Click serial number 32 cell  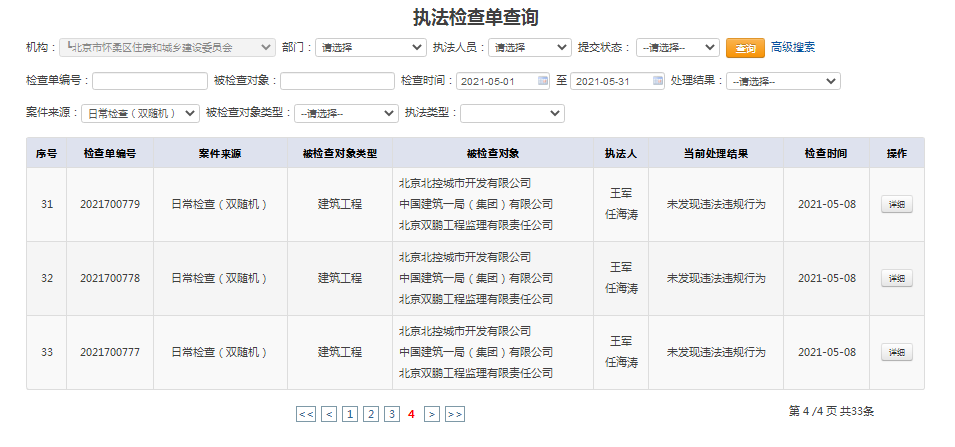tap(47, 278)
